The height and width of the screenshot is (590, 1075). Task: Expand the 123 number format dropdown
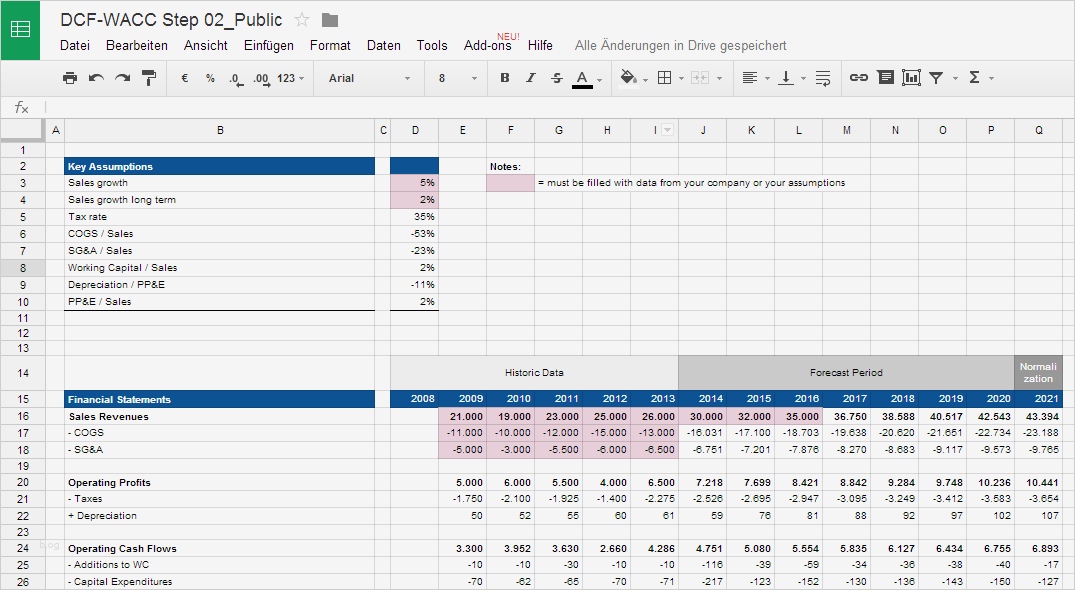point(290,78)
